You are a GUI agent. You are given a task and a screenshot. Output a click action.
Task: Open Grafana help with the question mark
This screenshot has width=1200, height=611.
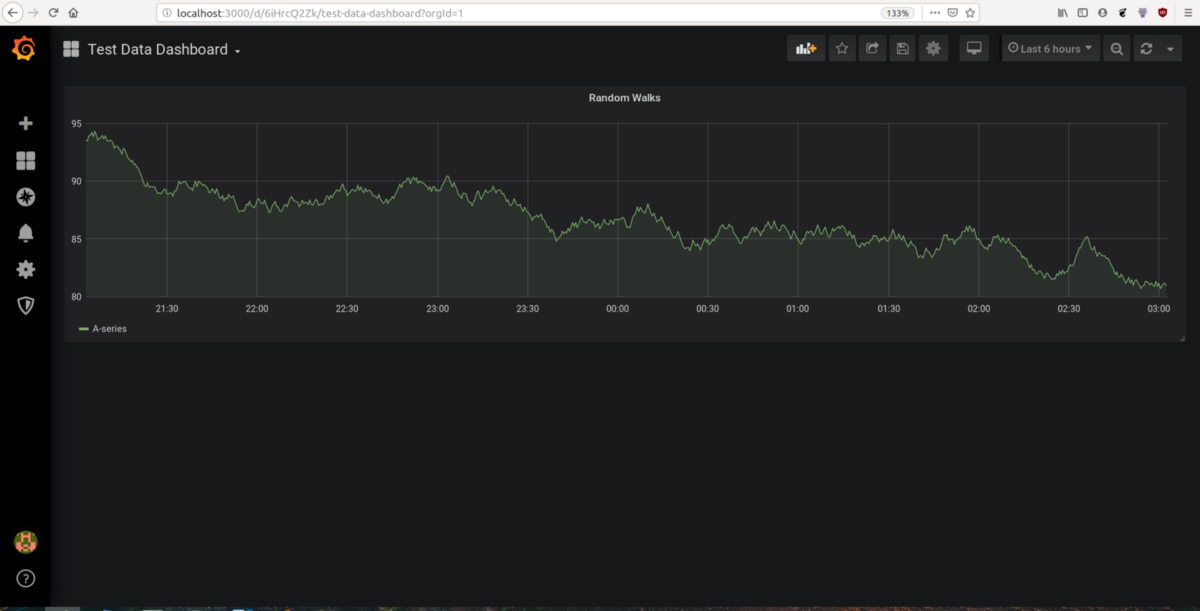25,578
